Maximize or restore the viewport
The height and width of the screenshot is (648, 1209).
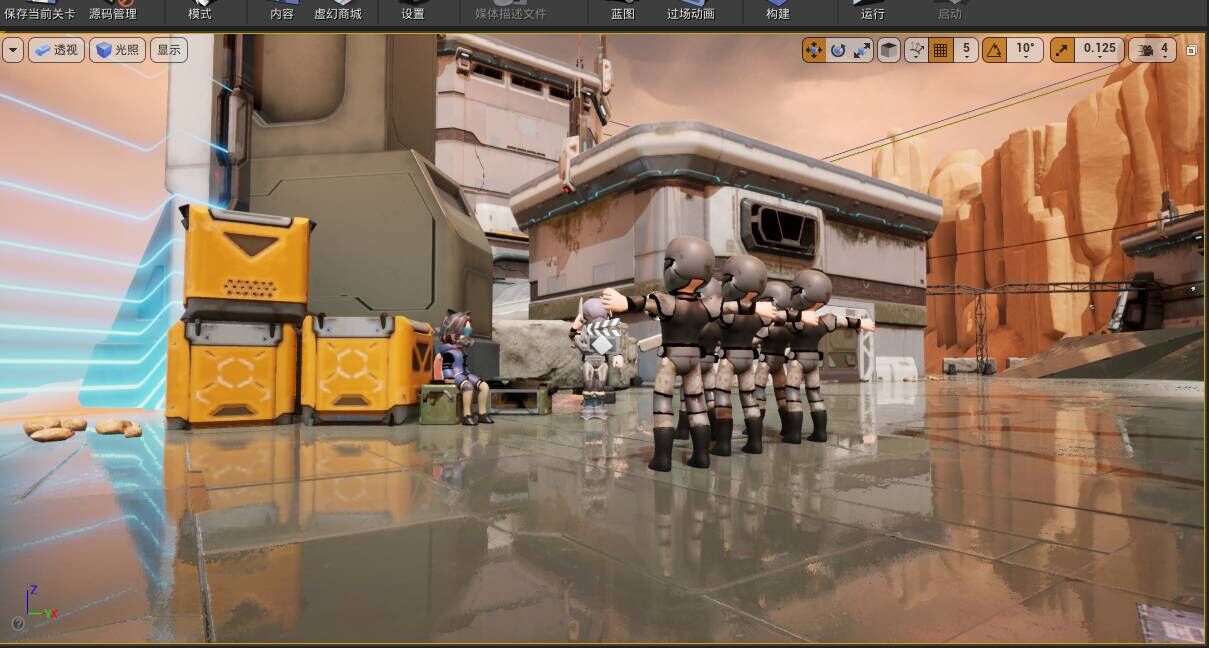point(1192,50)
